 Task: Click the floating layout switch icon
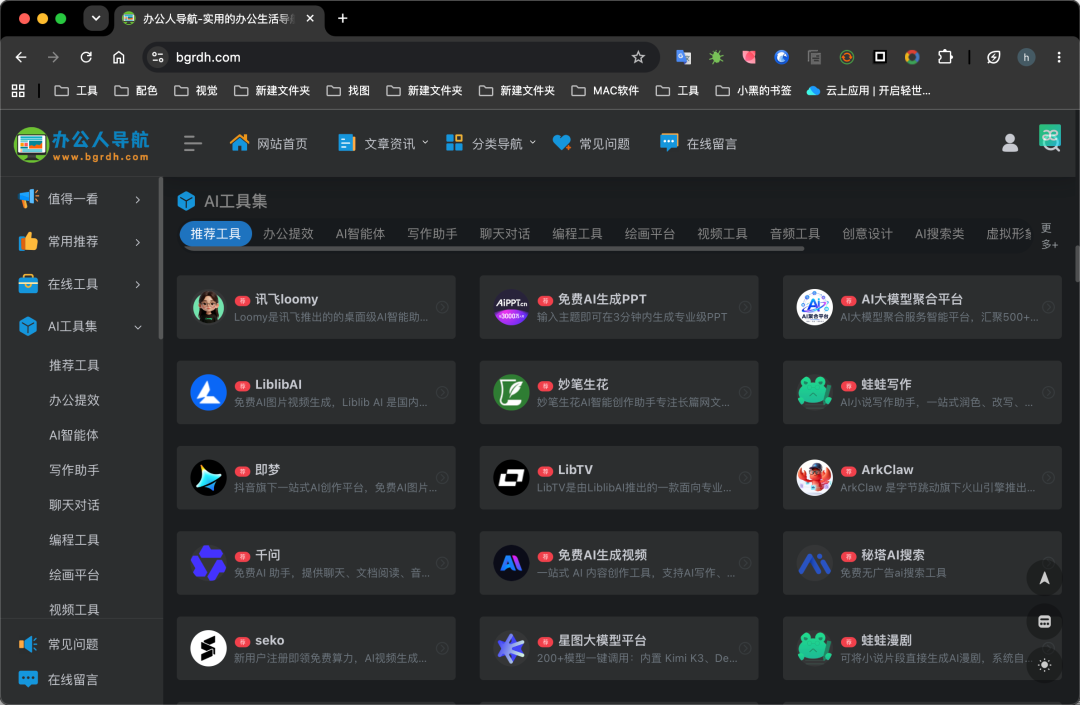(x=1044, y=622)
